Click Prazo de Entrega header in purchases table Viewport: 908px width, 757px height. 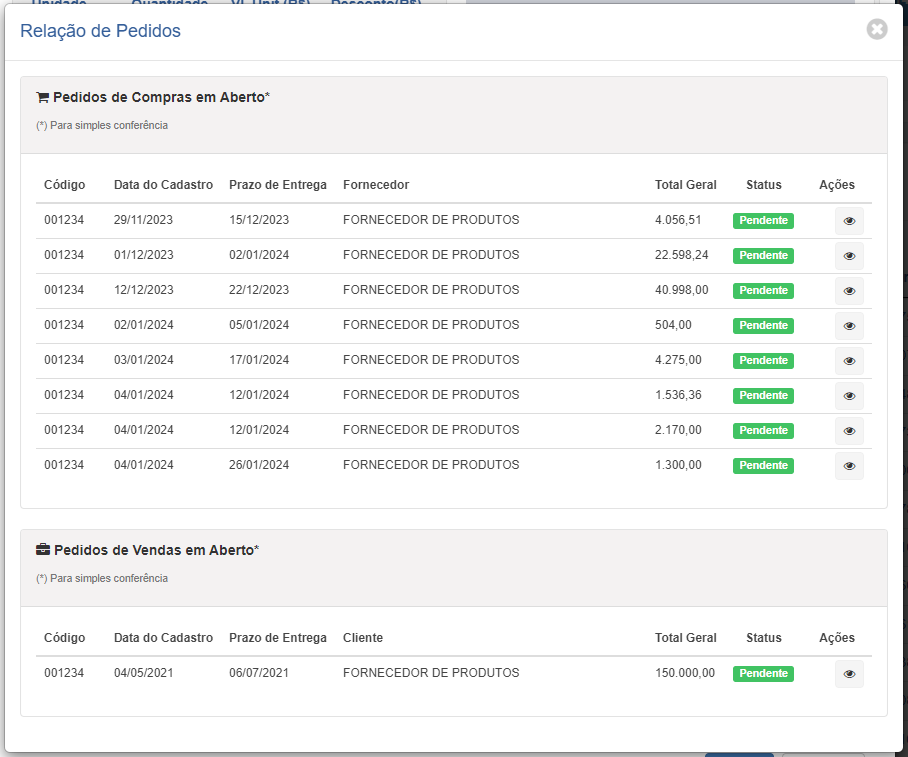278,185
